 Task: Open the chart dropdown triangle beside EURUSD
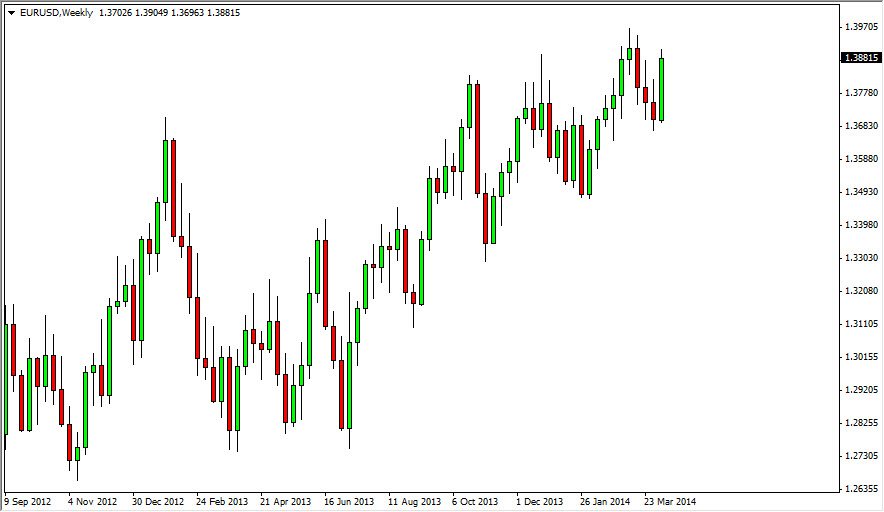pos(11,13)
